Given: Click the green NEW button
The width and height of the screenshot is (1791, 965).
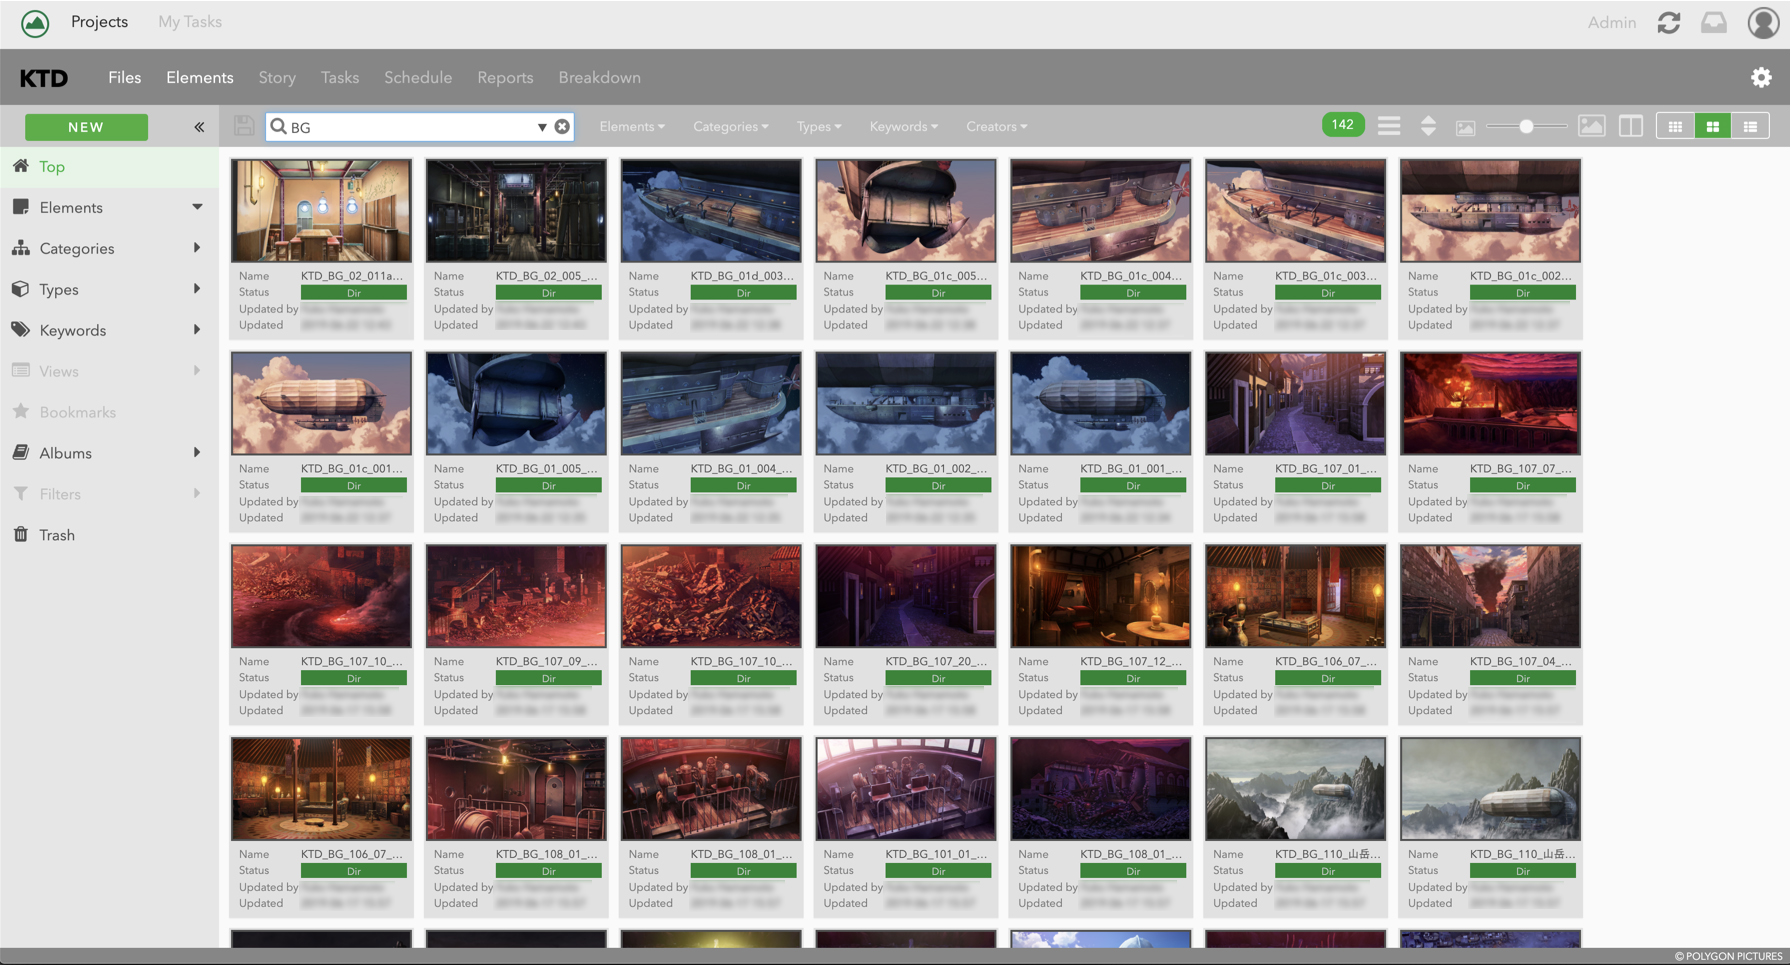Looking at the screenshot, I should click(86, 127).
